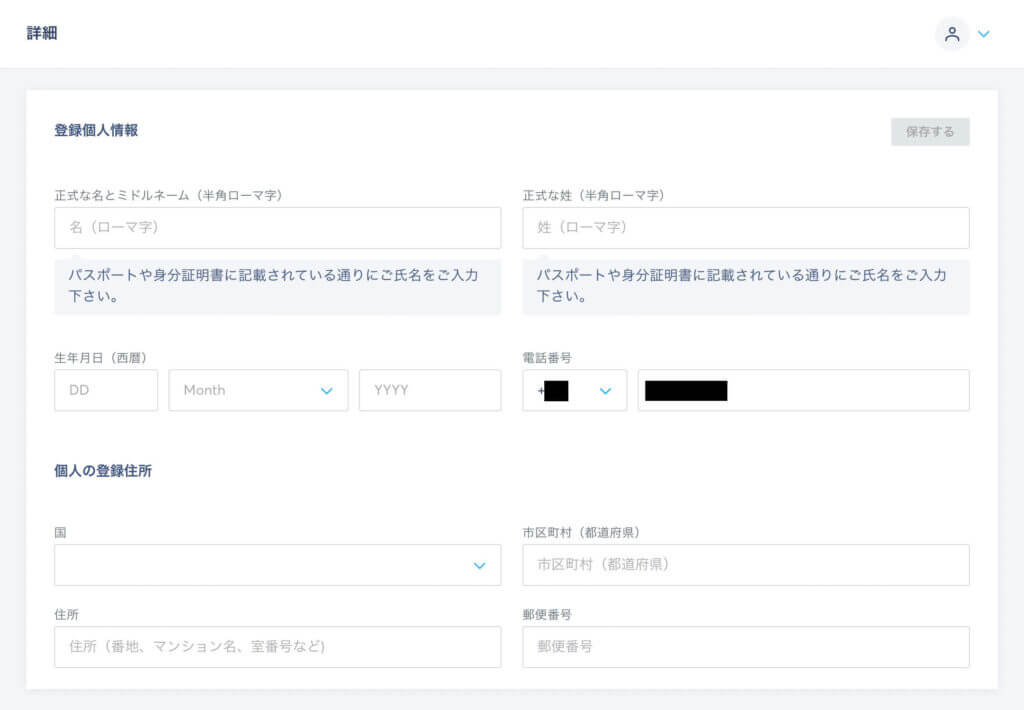Click the passport hint below first name
Image resolution: width=1024 pixels, height=710 pixels.
click(277, 286)
